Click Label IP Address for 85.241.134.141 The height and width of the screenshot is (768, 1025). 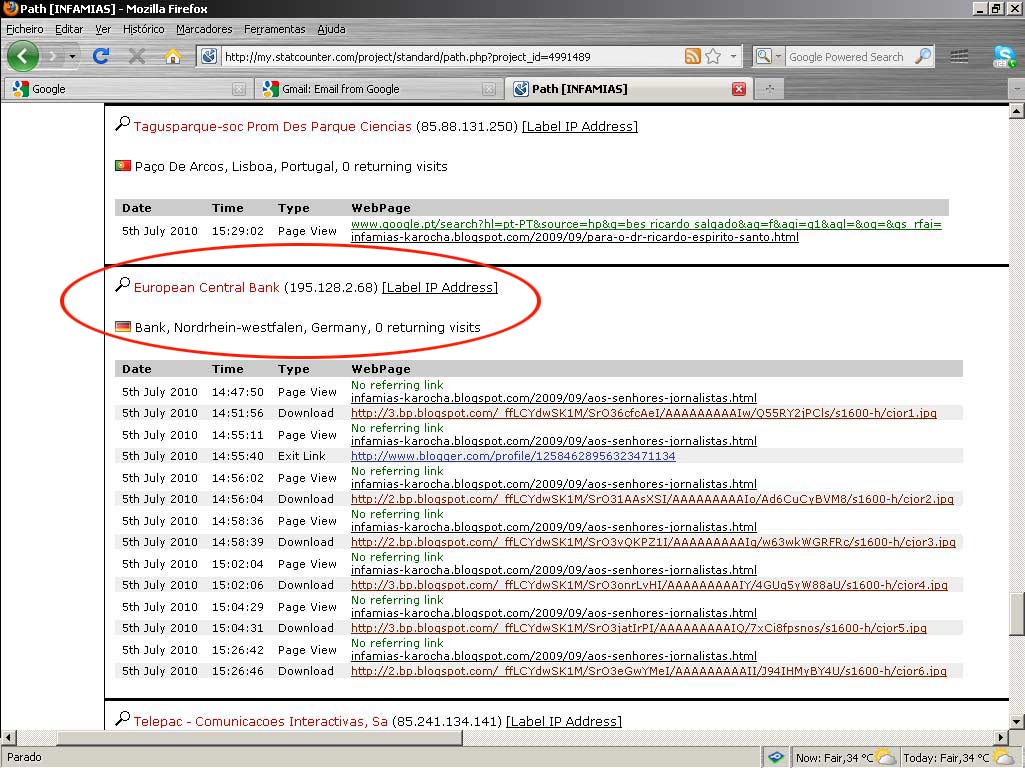pos(564,722)
